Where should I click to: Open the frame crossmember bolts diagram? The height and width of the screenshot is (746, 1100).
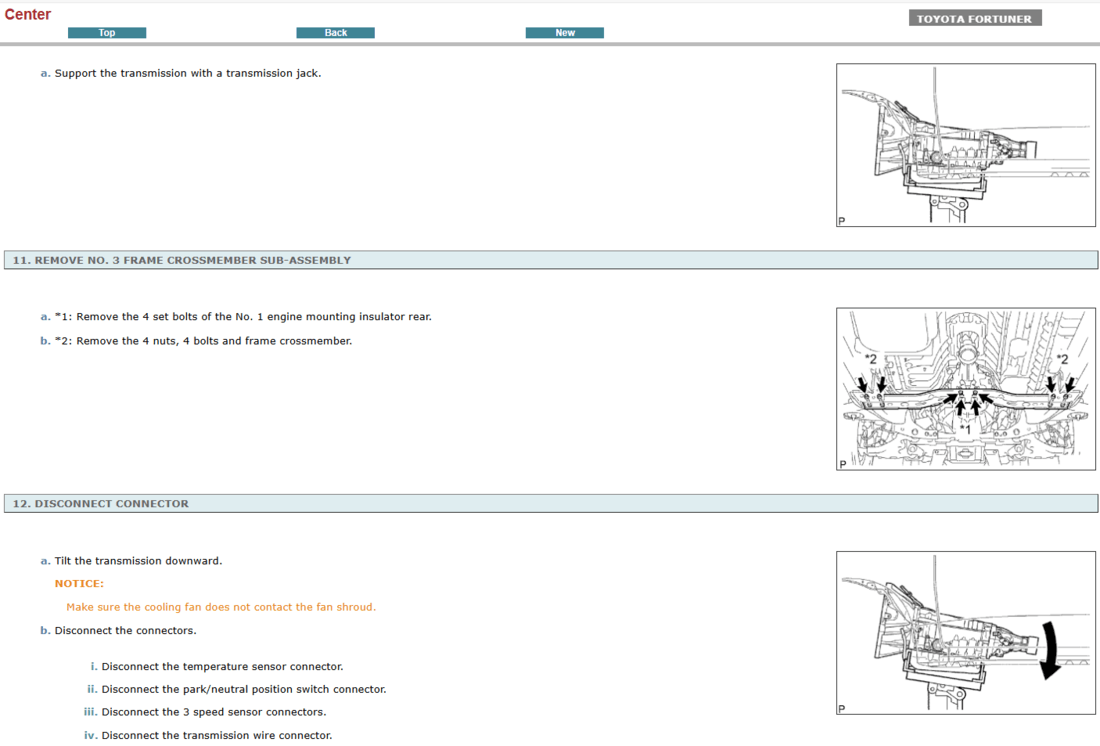[x=965, y=389]
